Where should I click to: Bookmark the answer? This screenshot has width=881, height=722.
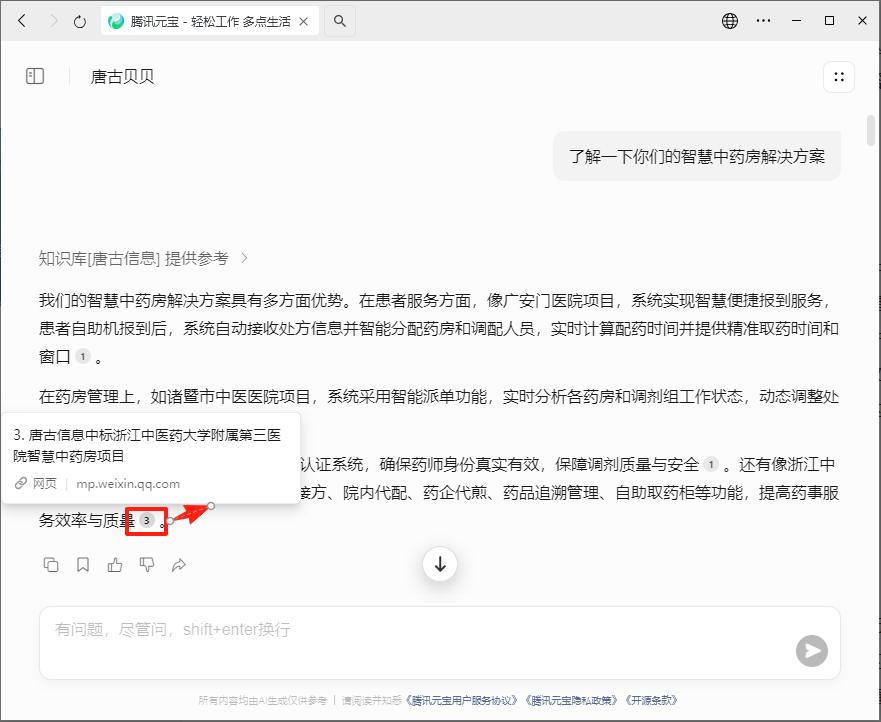[83, 565]
